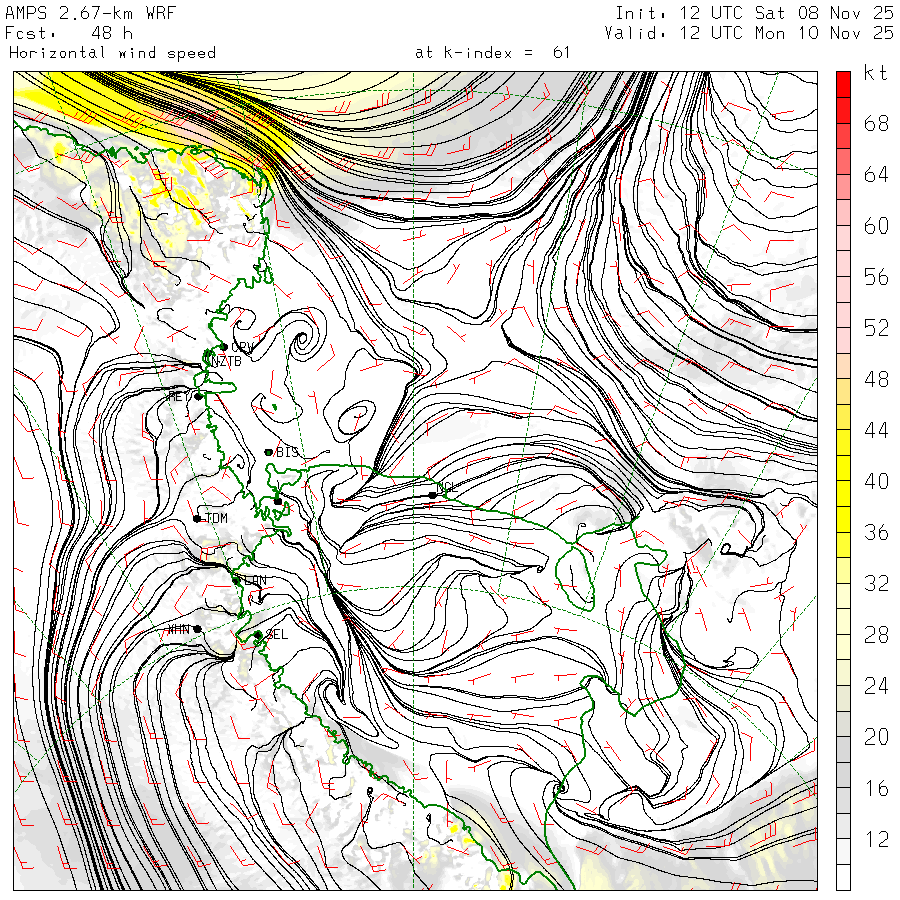Click the 20 colorbar value
900x900 pixels.
(x=876, y=736)
